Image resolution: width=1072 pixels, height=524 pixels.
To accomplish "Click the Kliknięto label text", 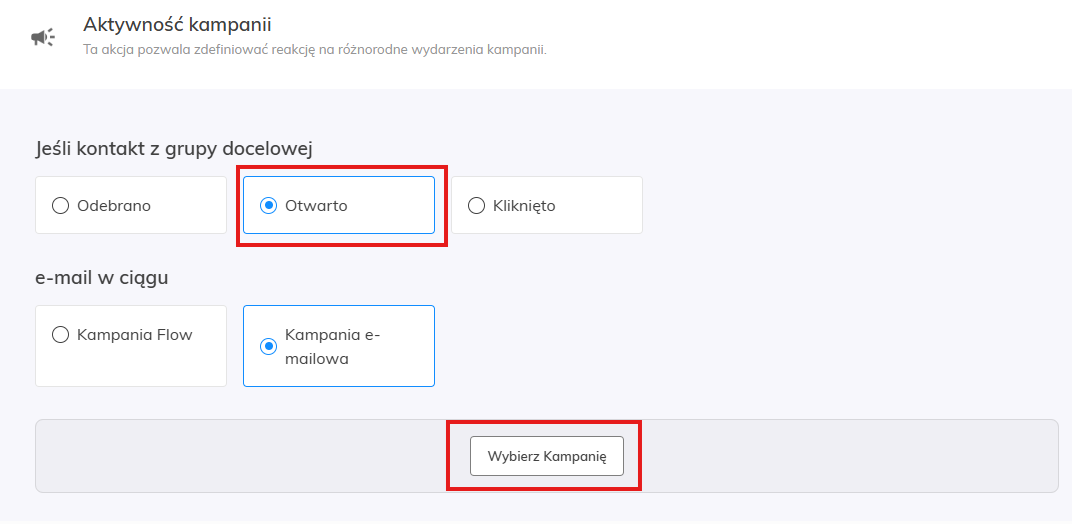I will pyautogui.click(x=524, y=206).
